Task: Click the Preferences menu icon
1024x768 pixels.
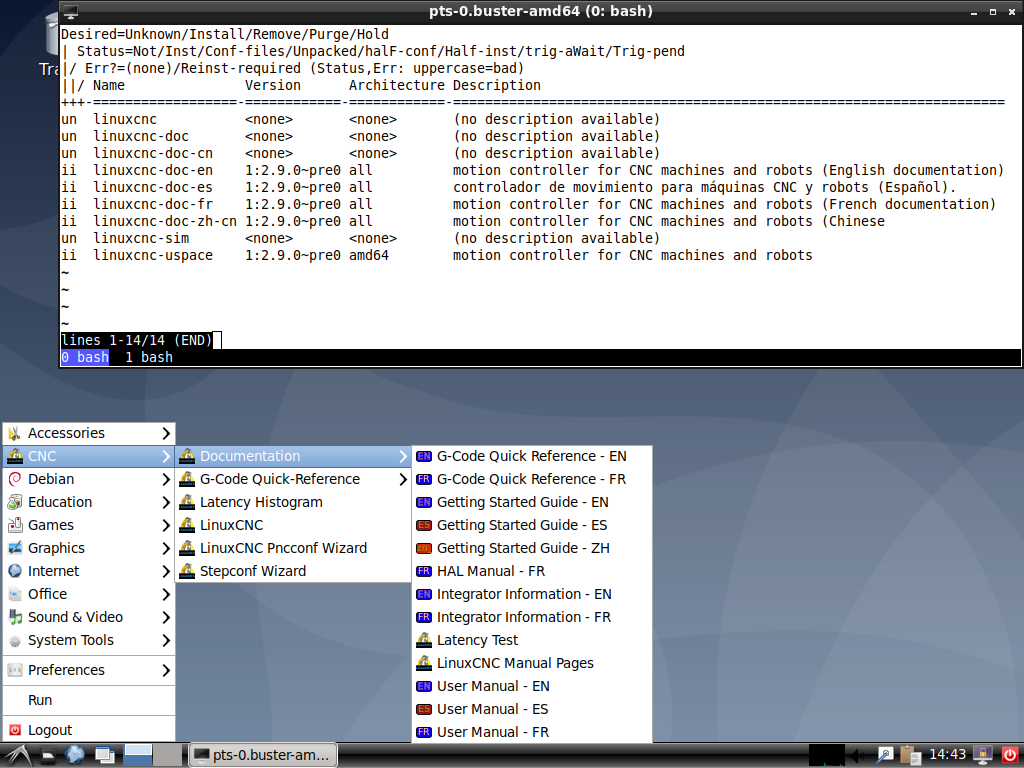Action: [x=15, y=670]
